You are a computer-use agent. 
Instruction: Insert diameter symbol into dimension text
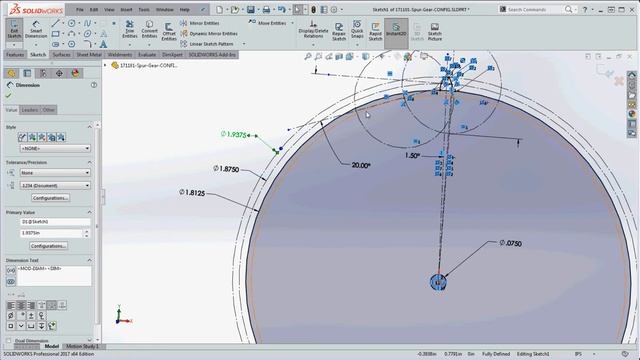point(11,316)
